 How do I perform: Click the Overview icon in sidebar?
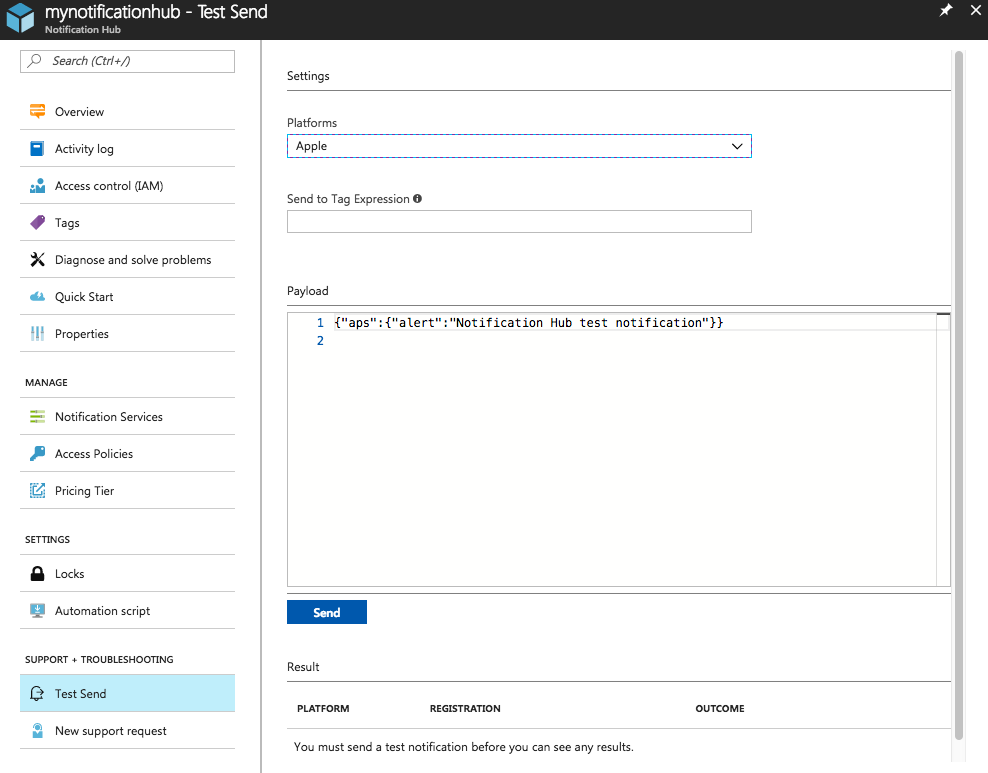[x=38, y=112]
